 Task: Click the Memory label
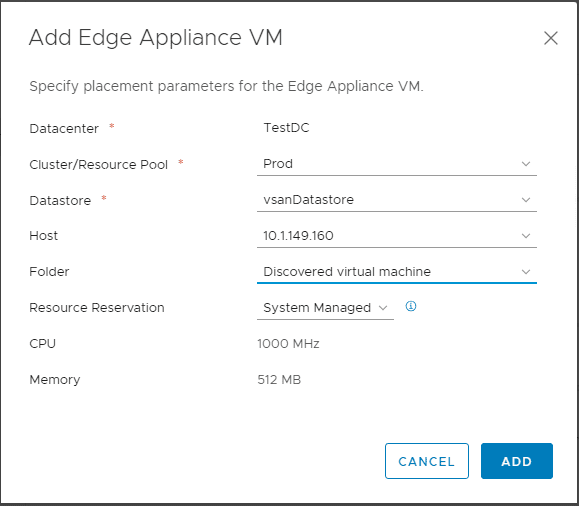(x=55, y=380)
